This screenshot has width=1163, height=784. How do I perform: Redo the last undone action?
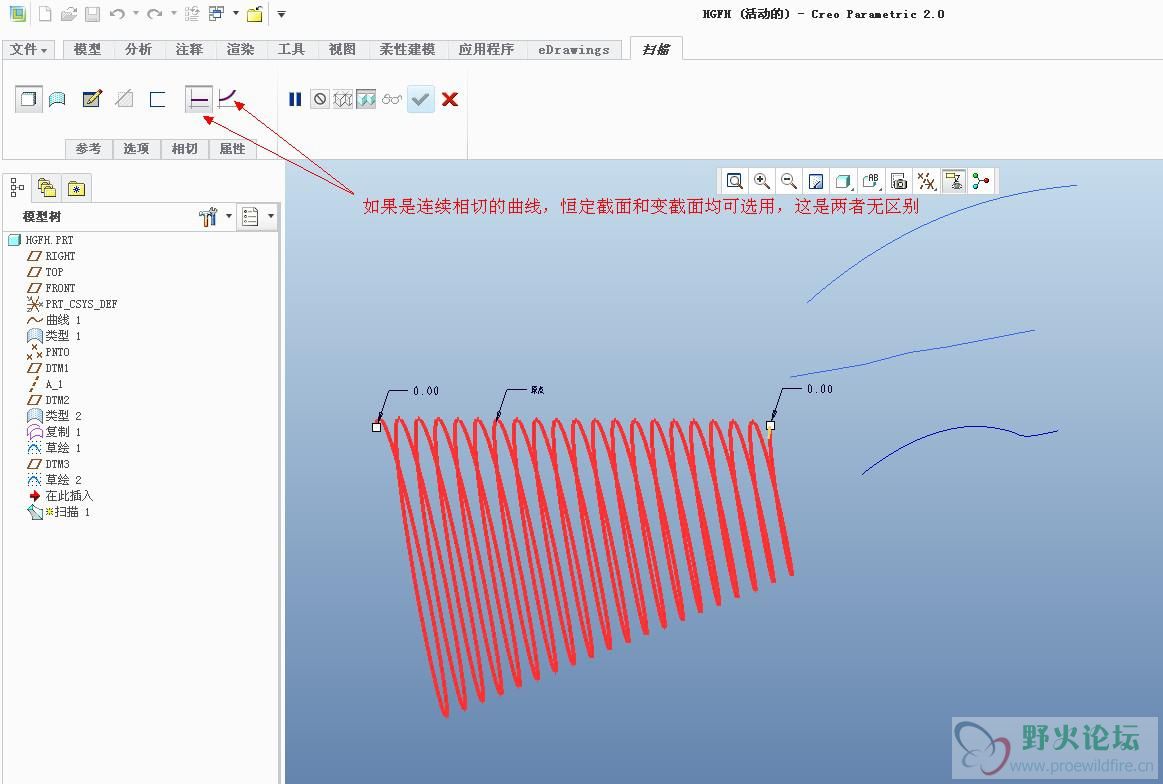coord(154,13)
